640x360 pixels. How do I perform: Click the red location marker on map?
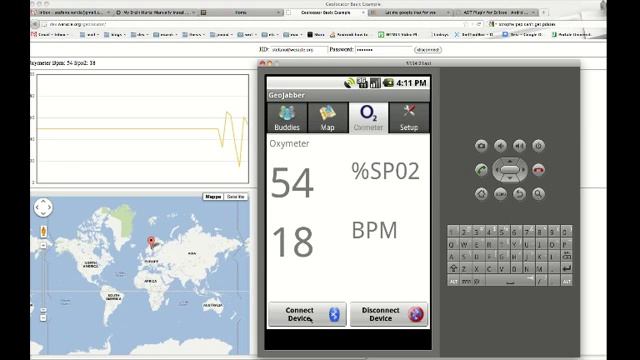151,242
